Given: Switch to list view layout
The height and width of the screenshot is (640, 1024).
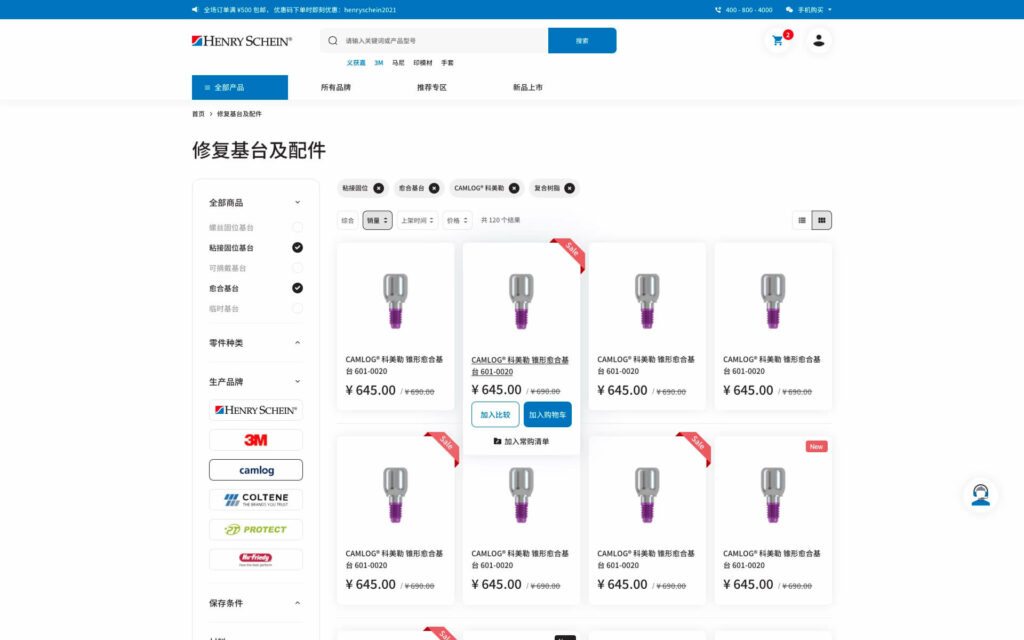Looking at the screenshot, I should 802,220.
